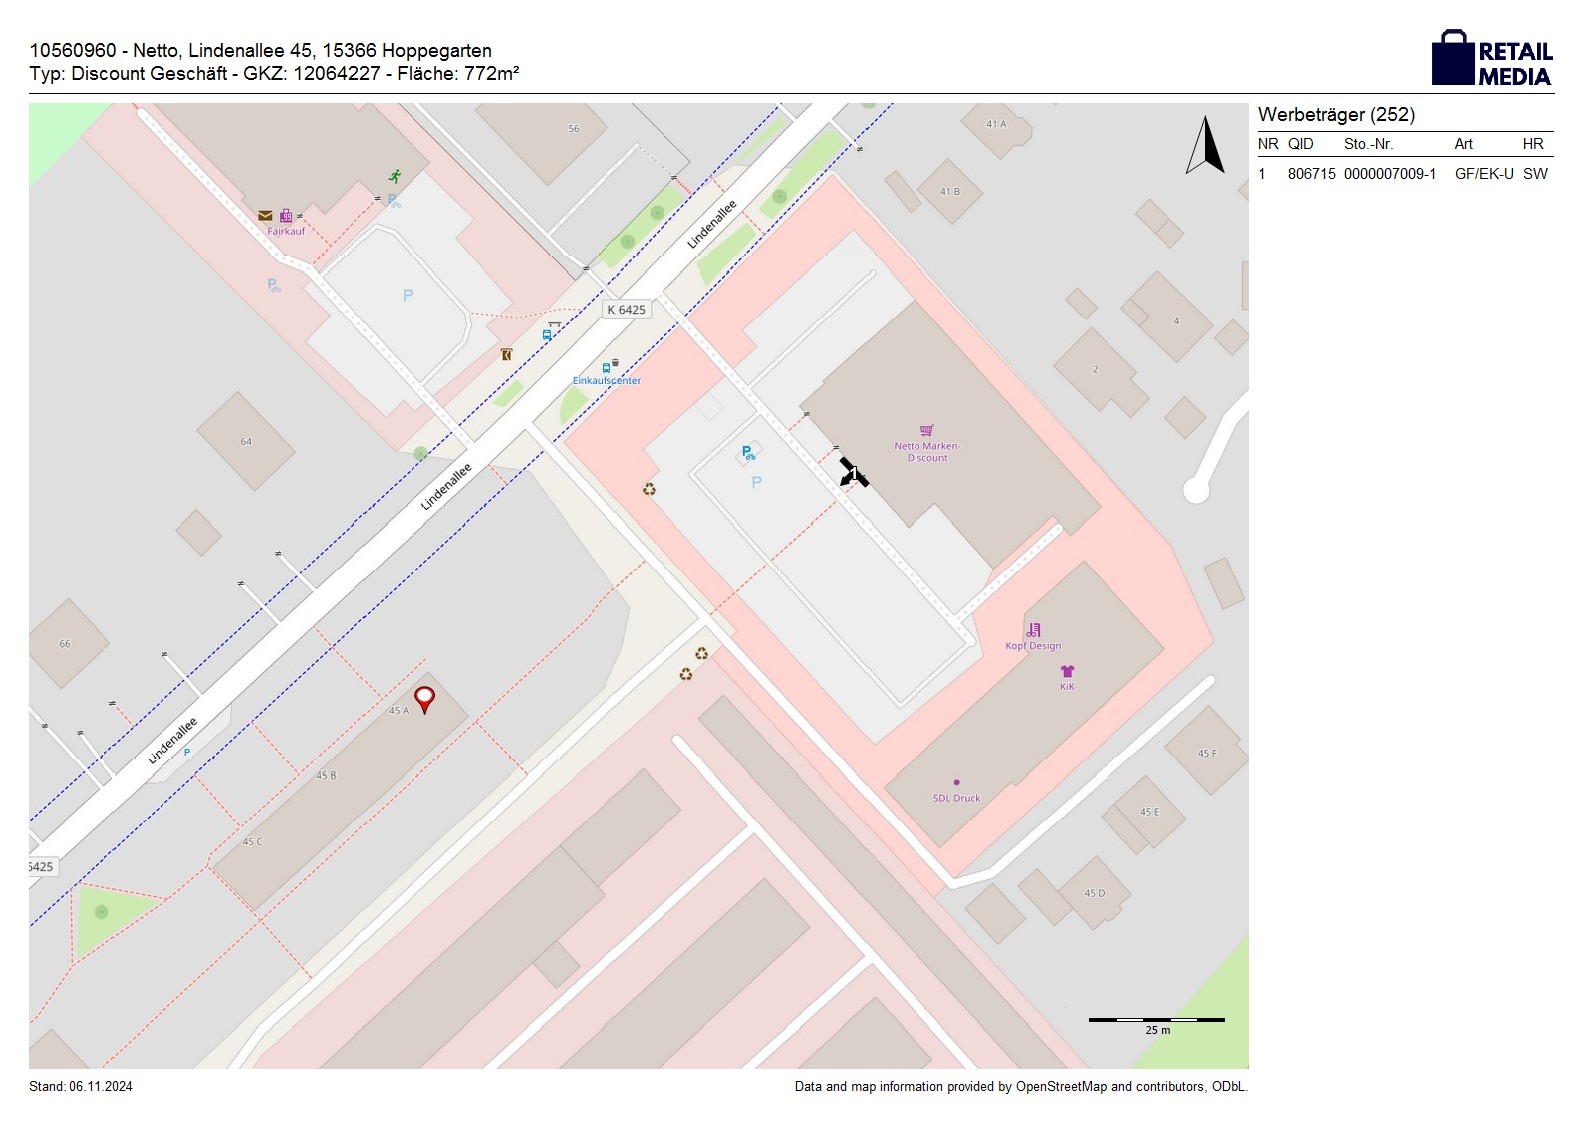Click the brown telephone booth icon
The width and height of the screenshot is (1587, 1123).
[x=507, y=354]
